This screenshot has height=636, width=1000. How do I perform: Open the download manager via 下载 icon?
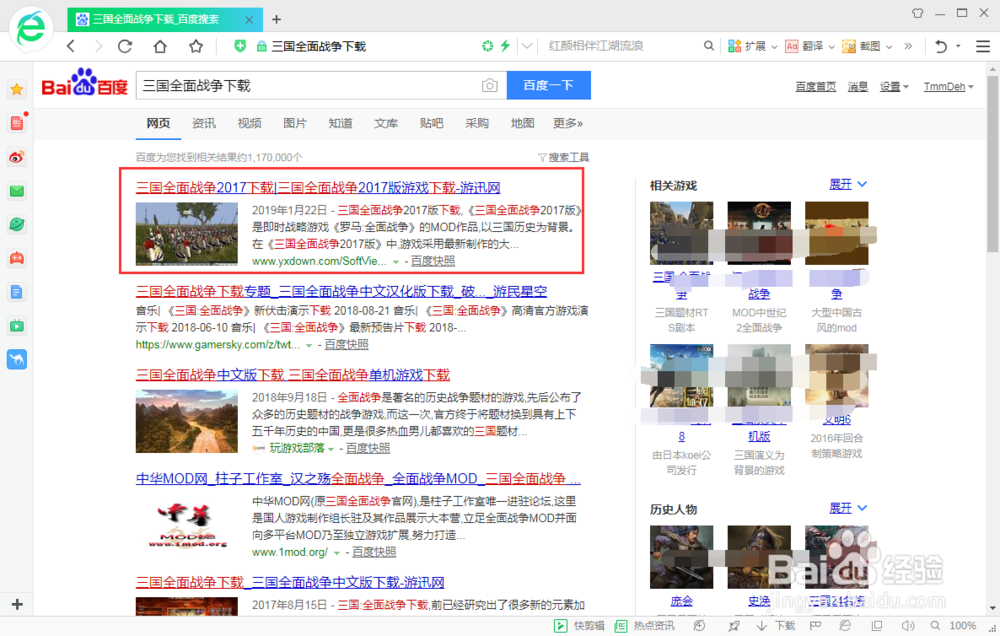pos(779,624)
